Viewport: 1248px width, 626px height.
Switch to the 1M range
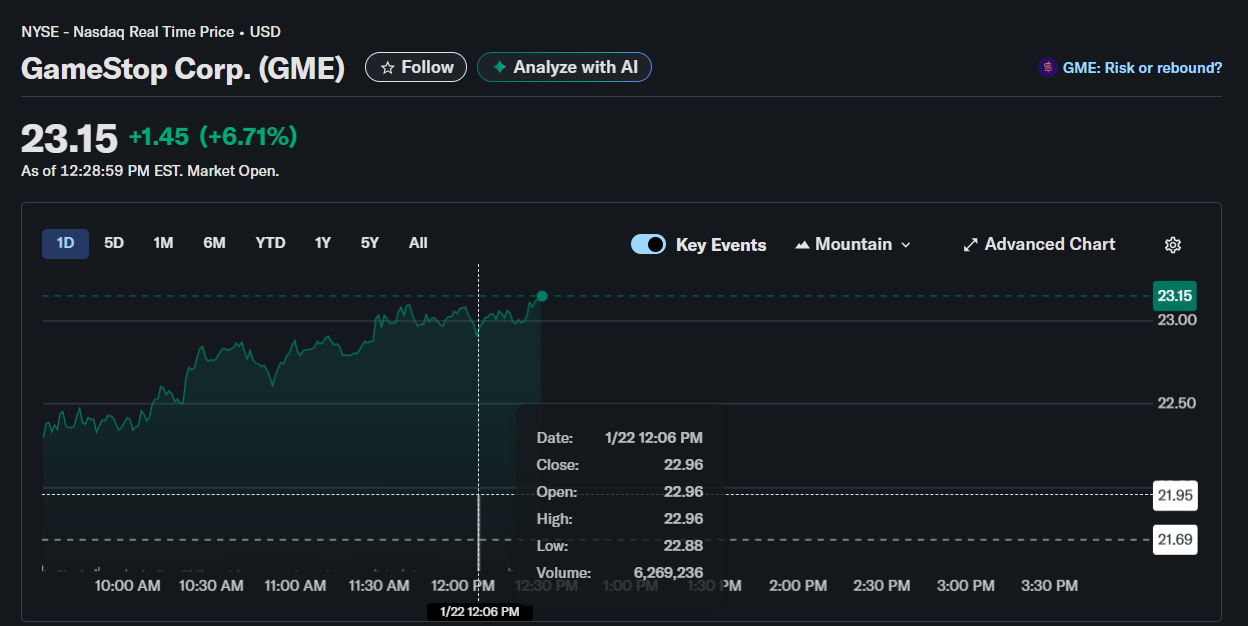pos(163,243)
